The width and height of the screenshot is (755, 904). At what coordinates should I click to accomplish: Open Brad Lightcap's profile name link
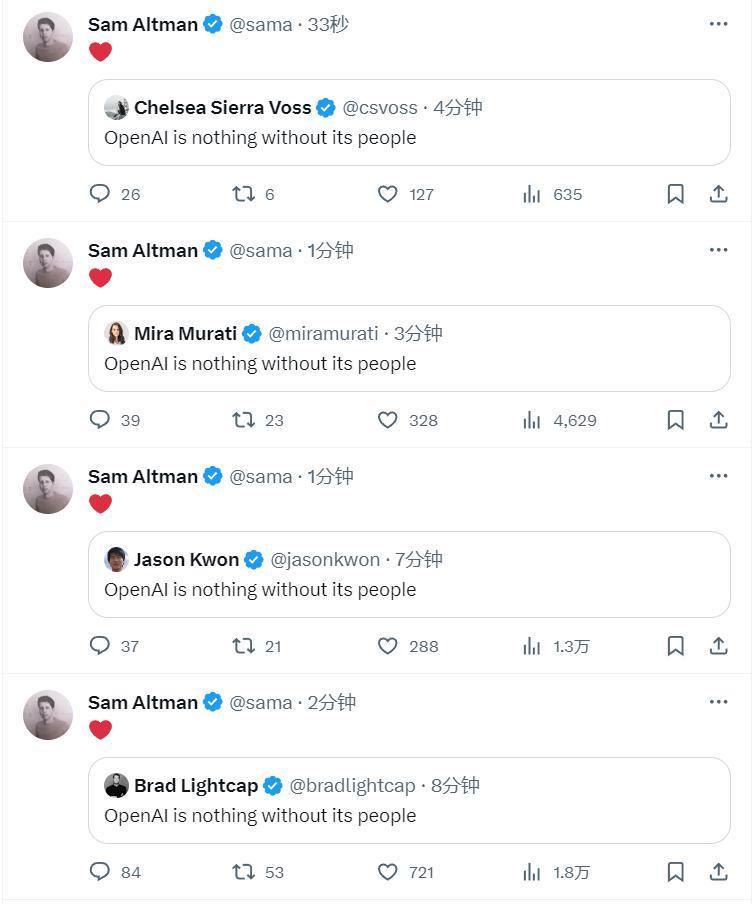coord(196,786)
